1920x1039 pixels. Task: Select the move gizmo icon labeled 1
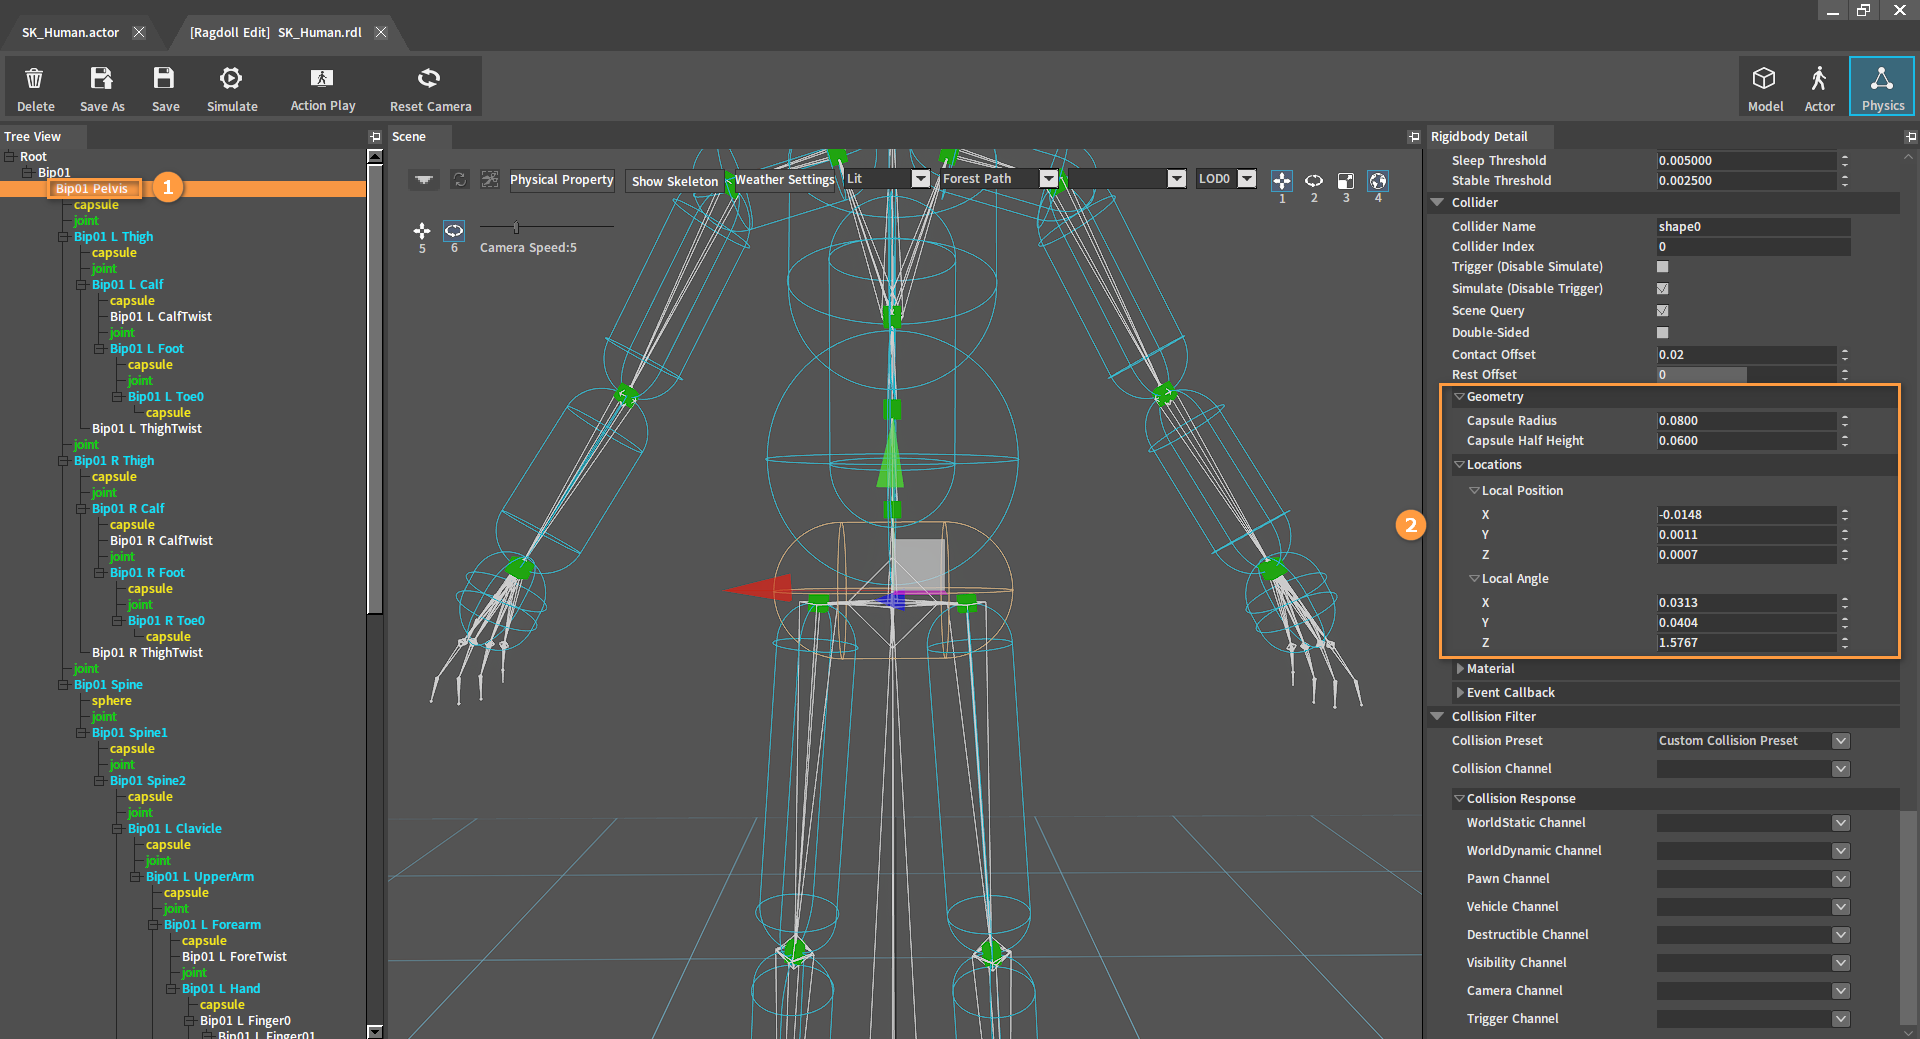tap(1281, 180)
